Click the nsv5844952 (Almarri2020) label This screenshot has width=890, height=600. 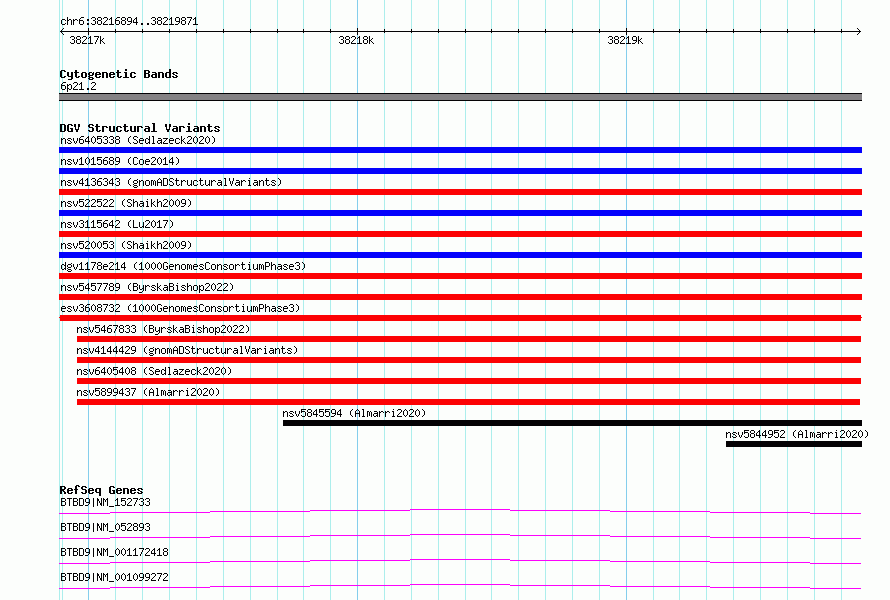point(797,434)
